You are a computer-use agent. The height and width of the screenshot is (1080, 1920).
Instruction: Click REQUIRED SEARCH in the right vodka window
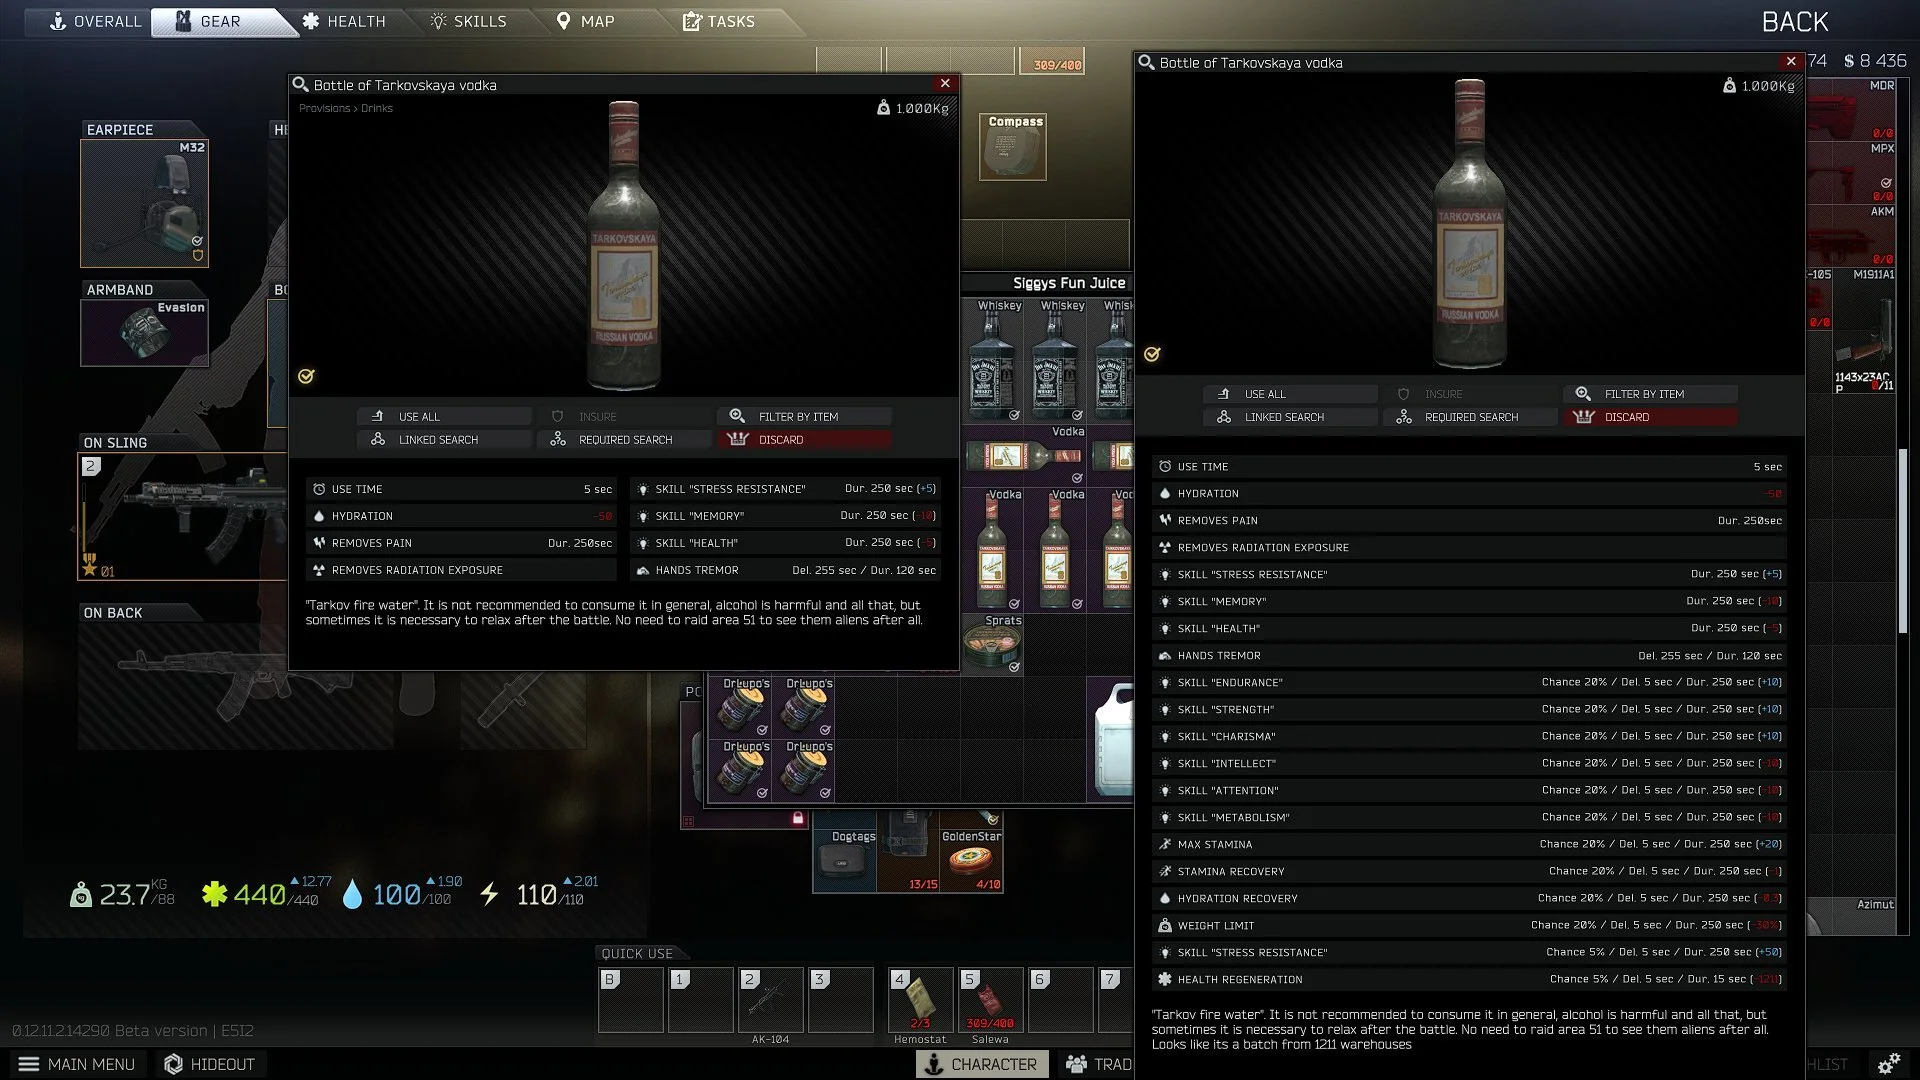click(x=1470, y=417)
